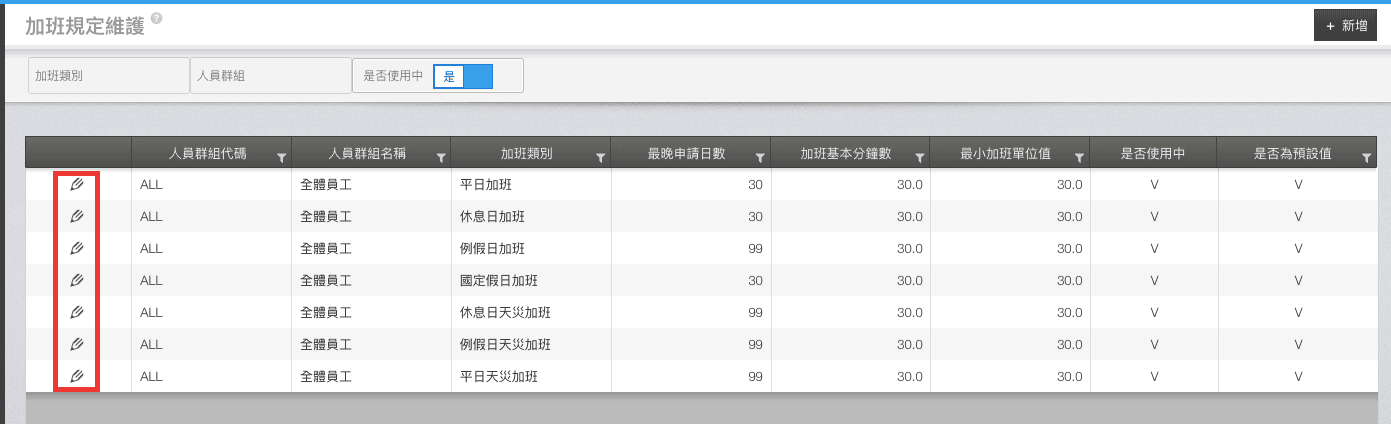Edit the 平日天災加班 row with pencil icon

(77, 377)
